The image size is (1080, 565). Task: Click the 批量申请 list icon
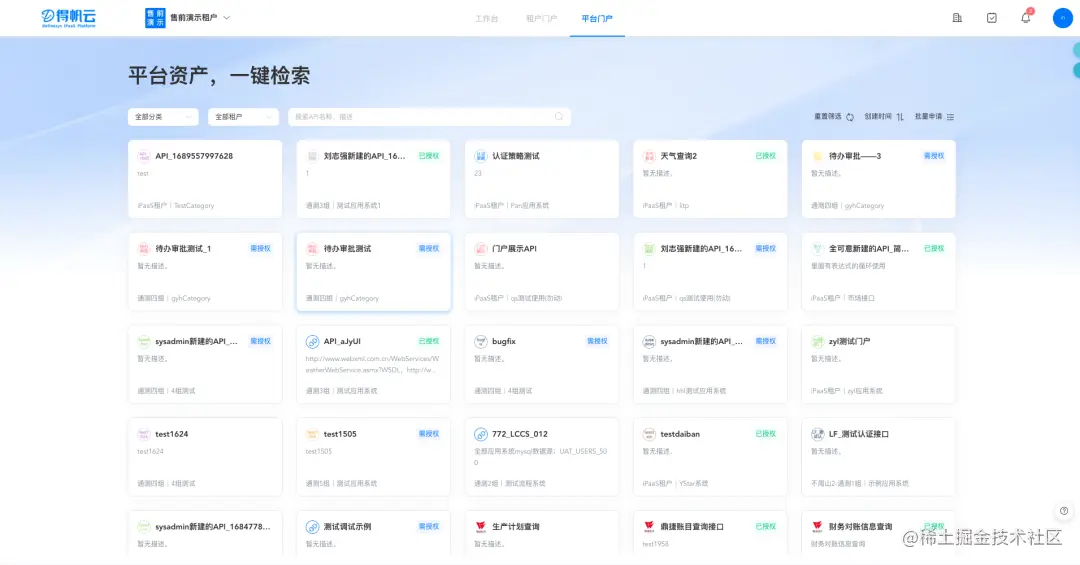click(x=951, y=117)
